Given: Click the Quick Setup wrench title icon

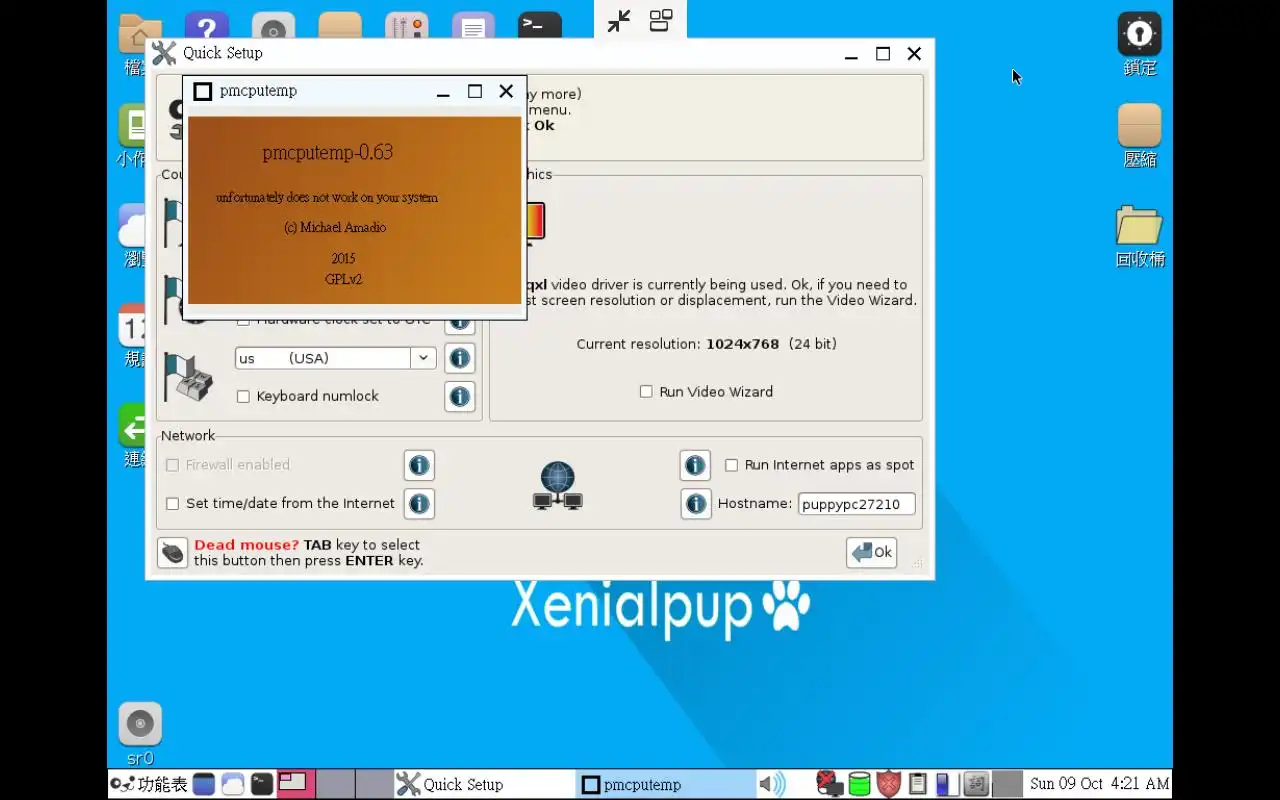Looking at the screenshot, I should 164,53.
